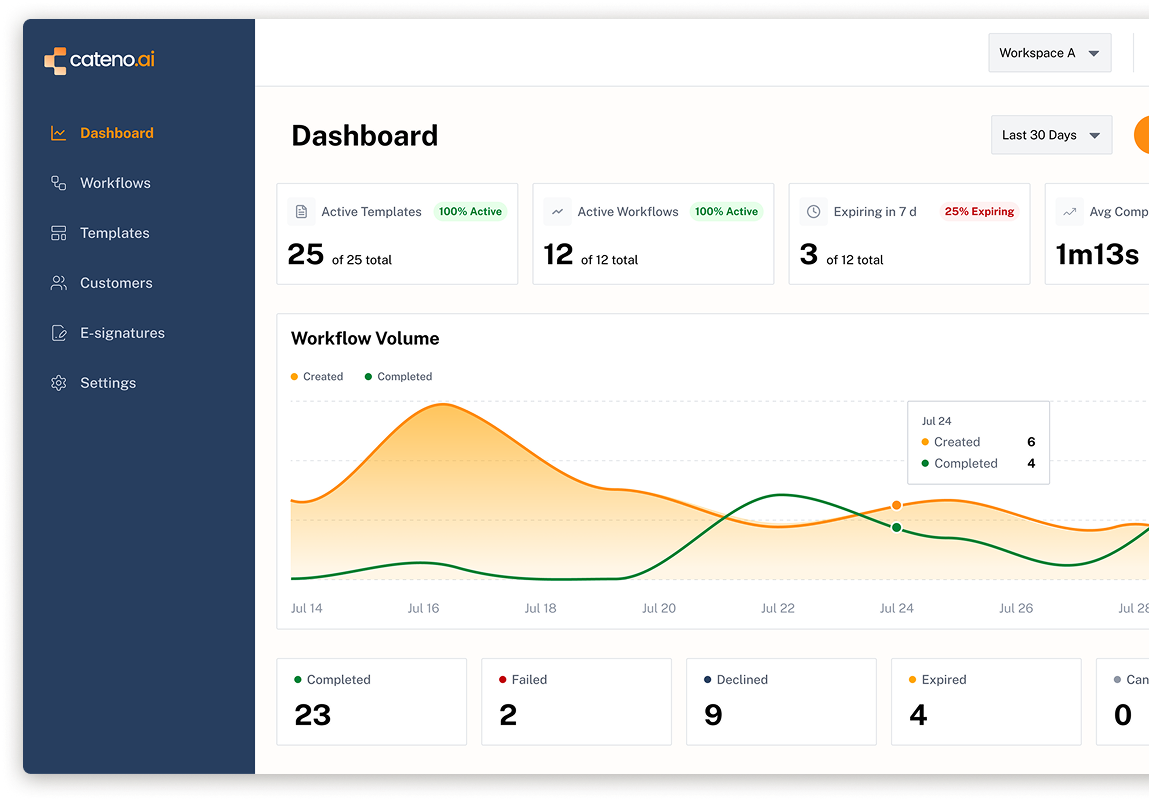Click the Jul 20 axis label
This screenshot has height=801, width=1149.
coord(659,608)
